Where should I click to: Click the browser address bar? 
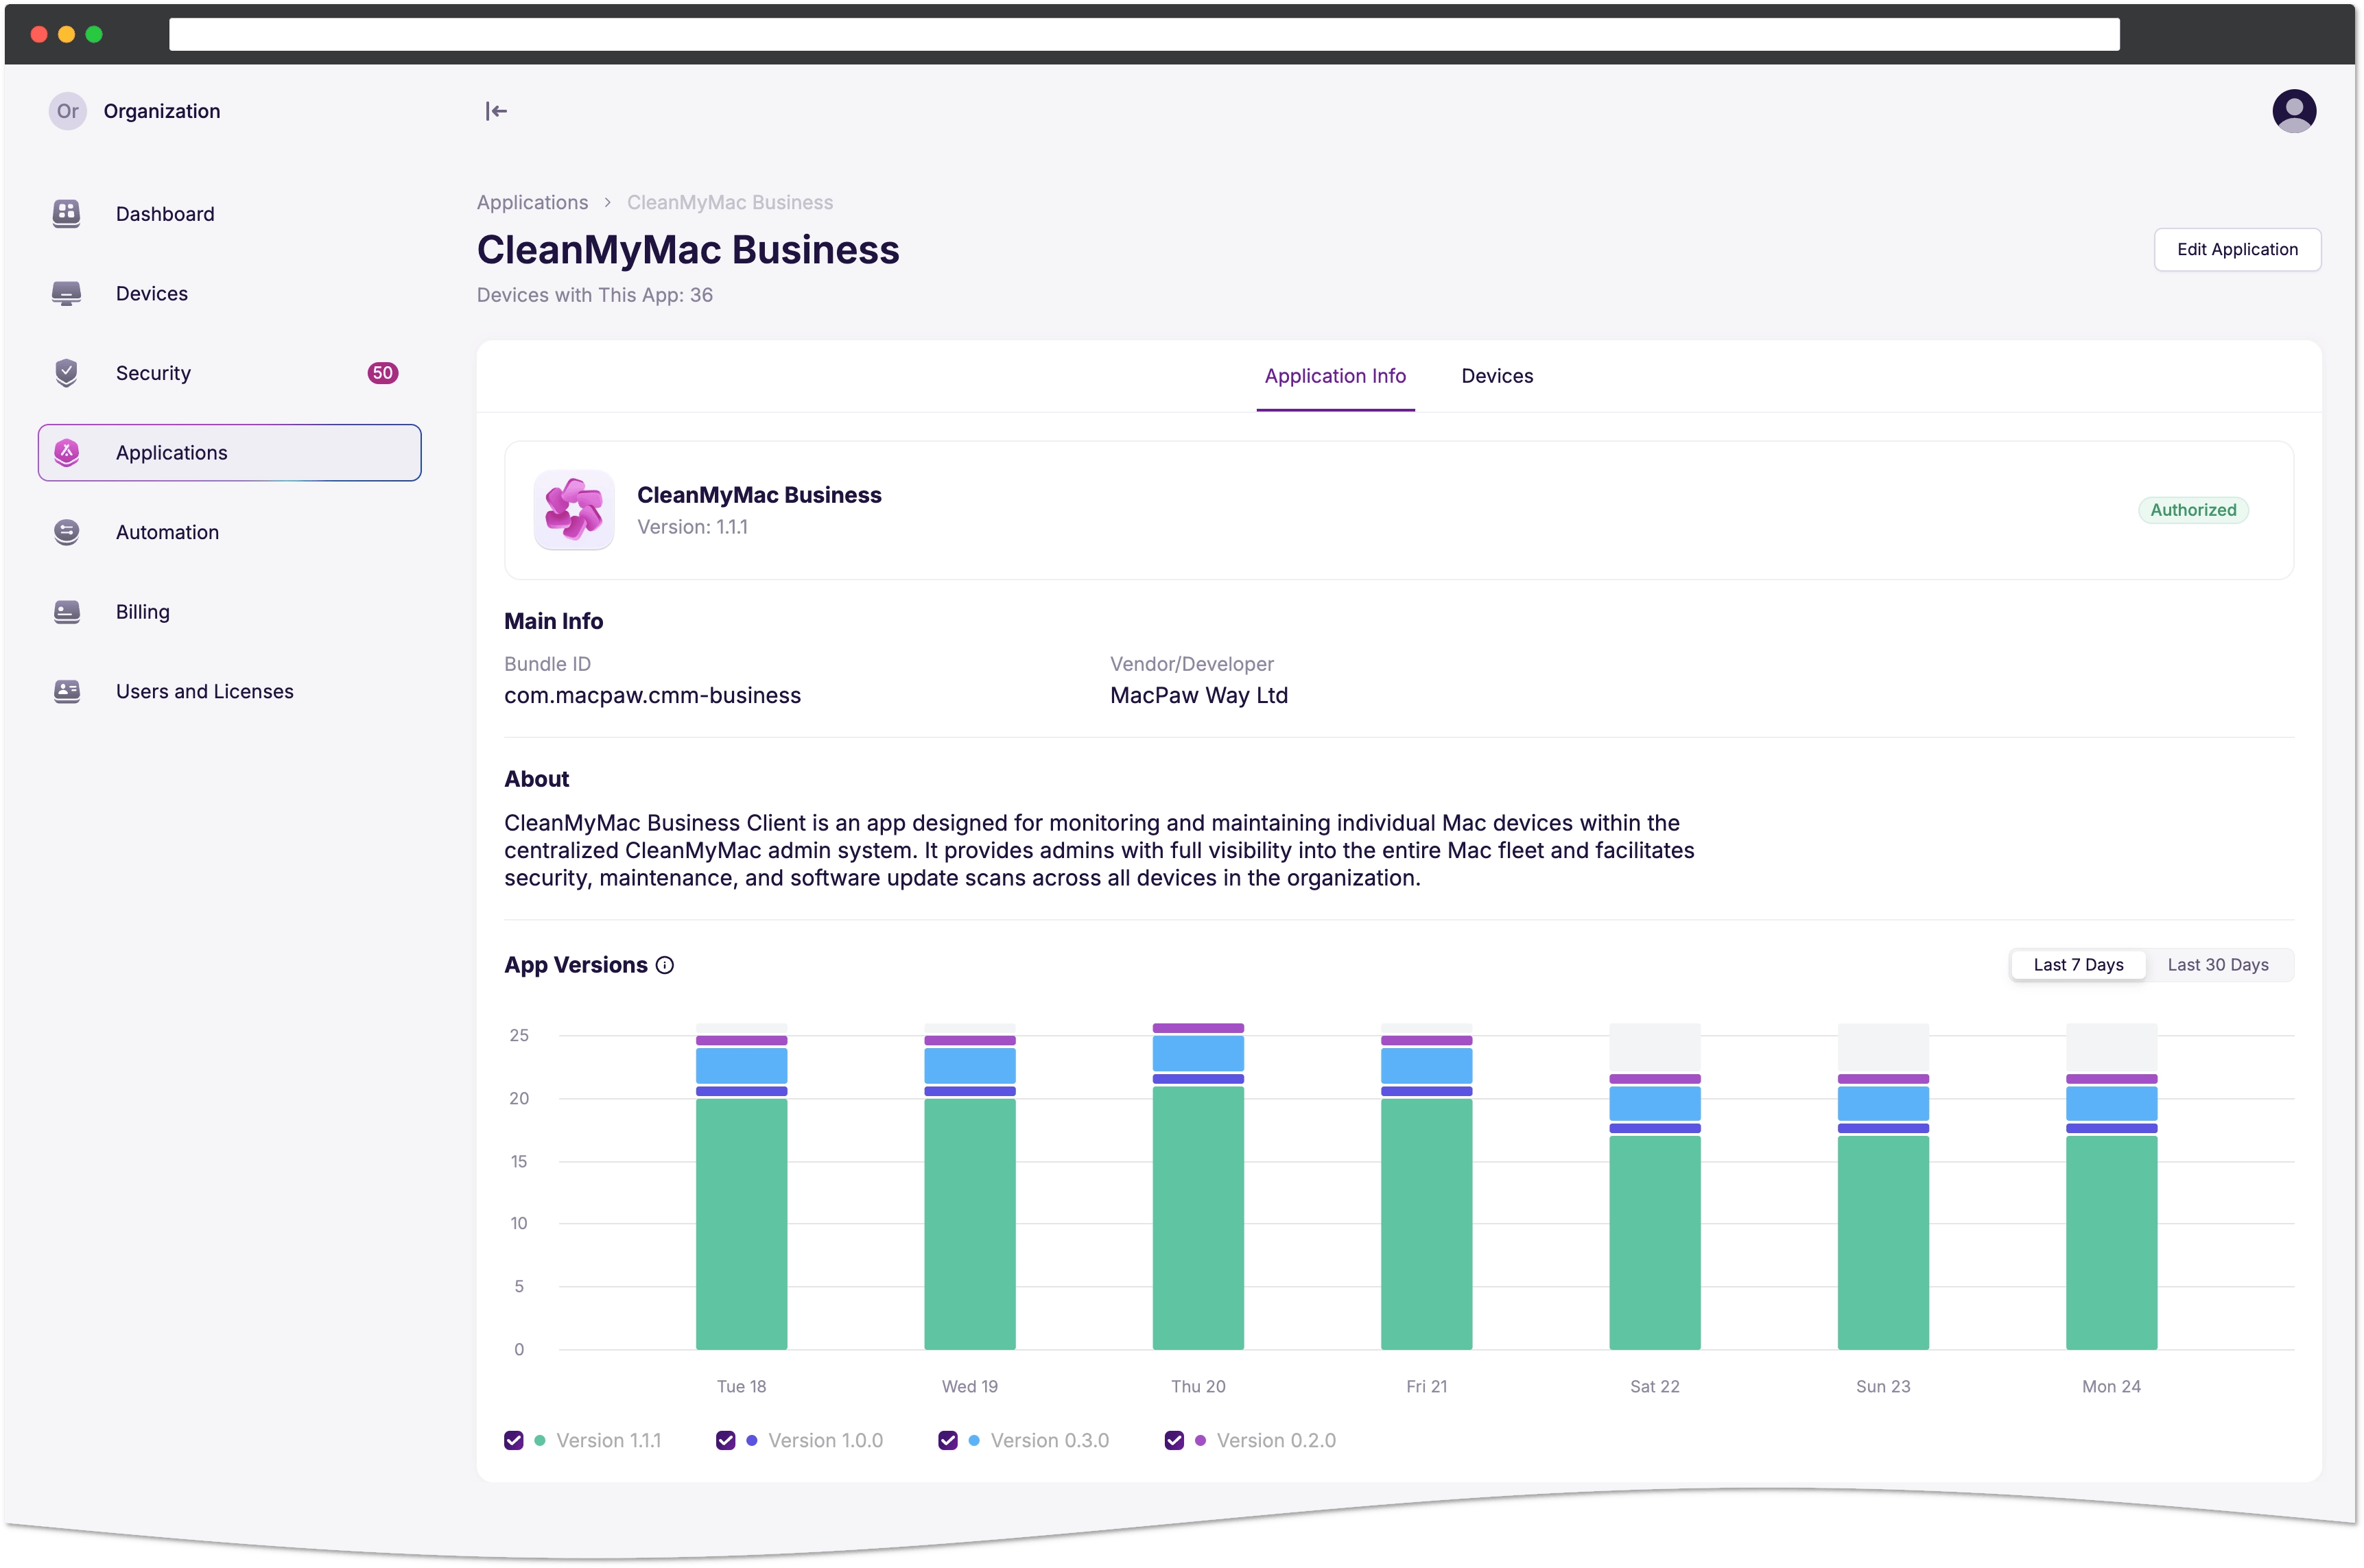pyautogui.click(x=1143, y=34)
